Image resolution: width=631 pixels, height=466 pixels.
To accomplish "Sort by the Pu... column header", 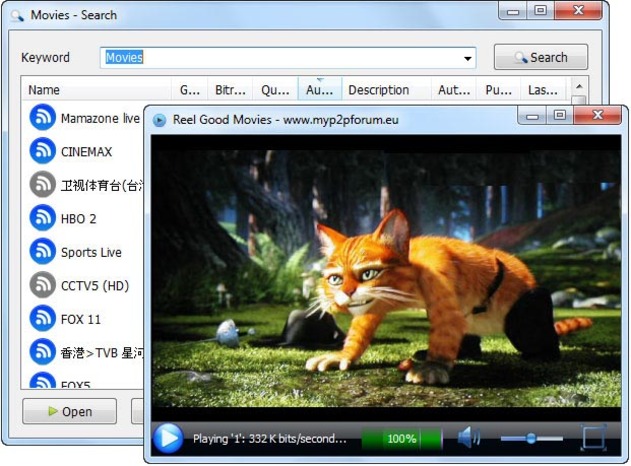I will [x=499, y=90].
